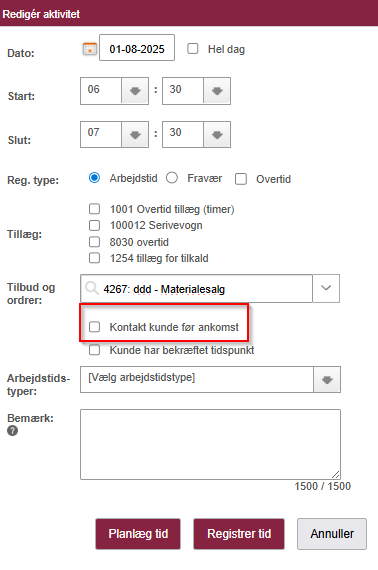
Task: Click the Start hour field showing 06
Action: click(x=101, y=91)
